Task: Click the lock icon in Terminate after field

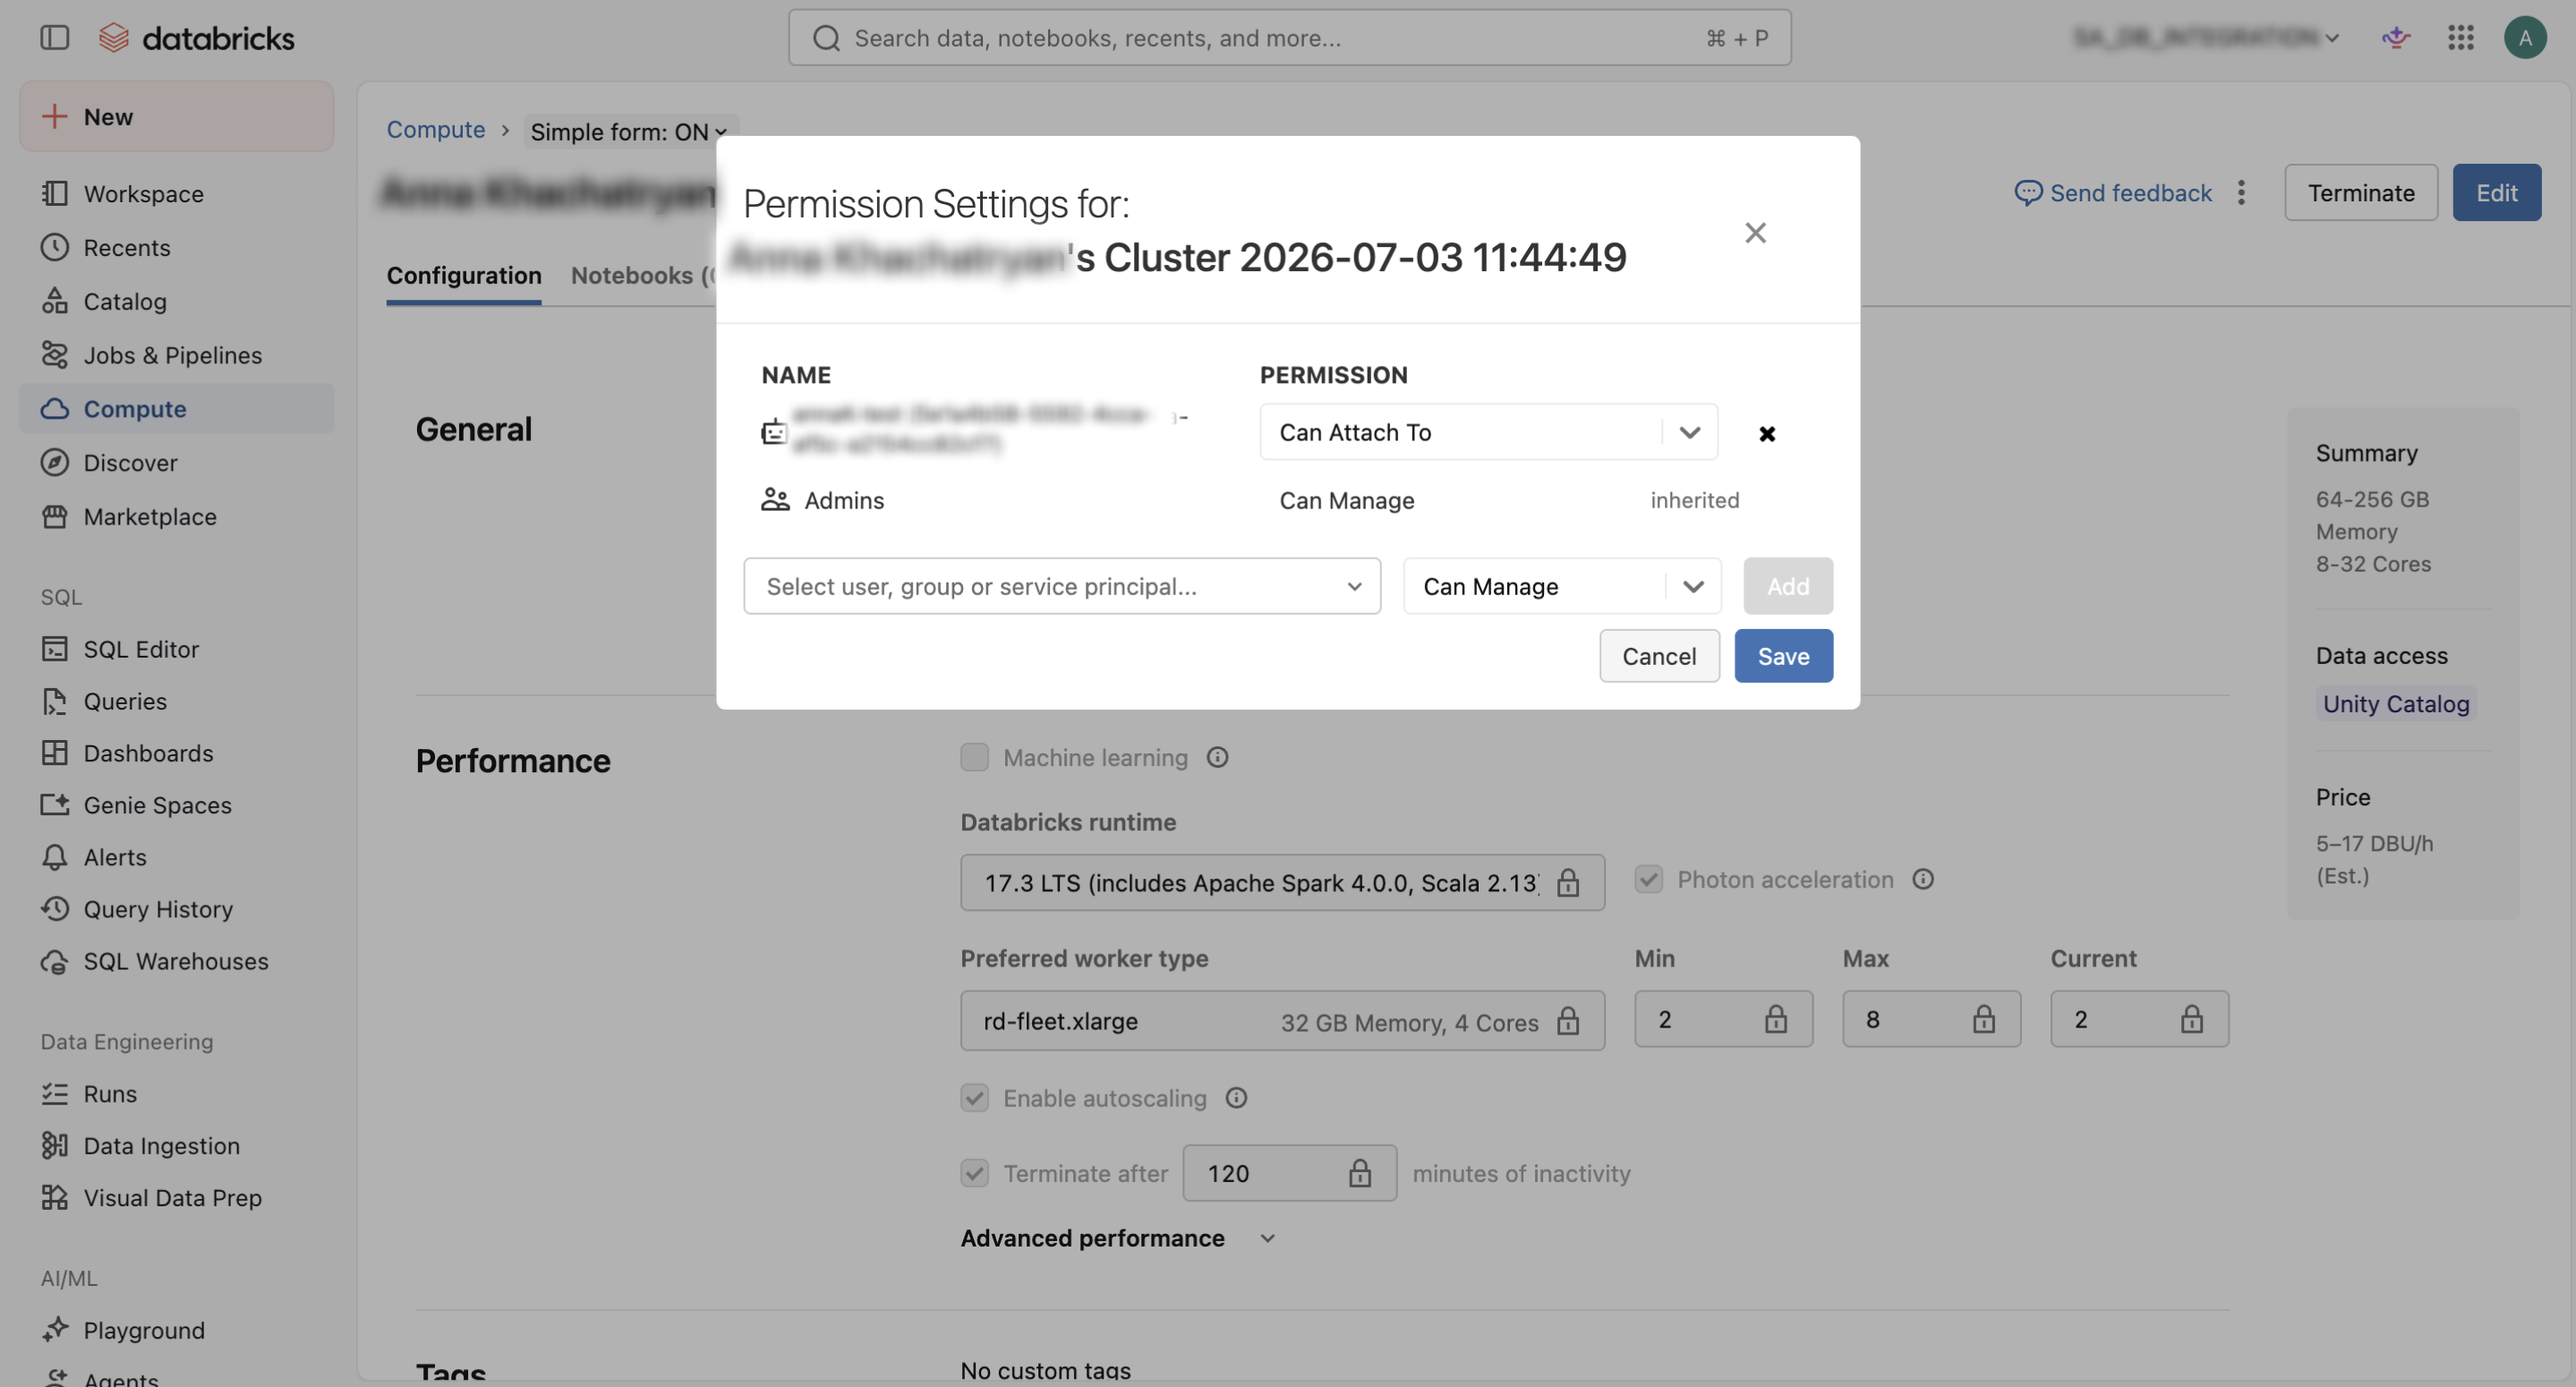Action: (1359, 1172)
